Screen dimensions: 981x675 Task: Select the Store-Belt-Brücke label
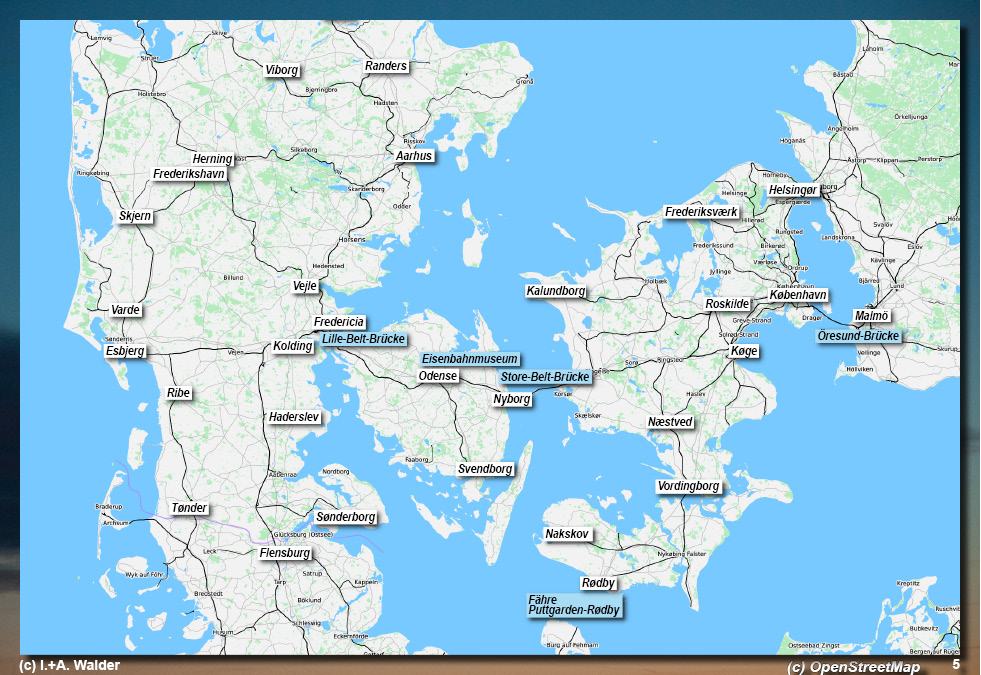(x=544, y=377)
